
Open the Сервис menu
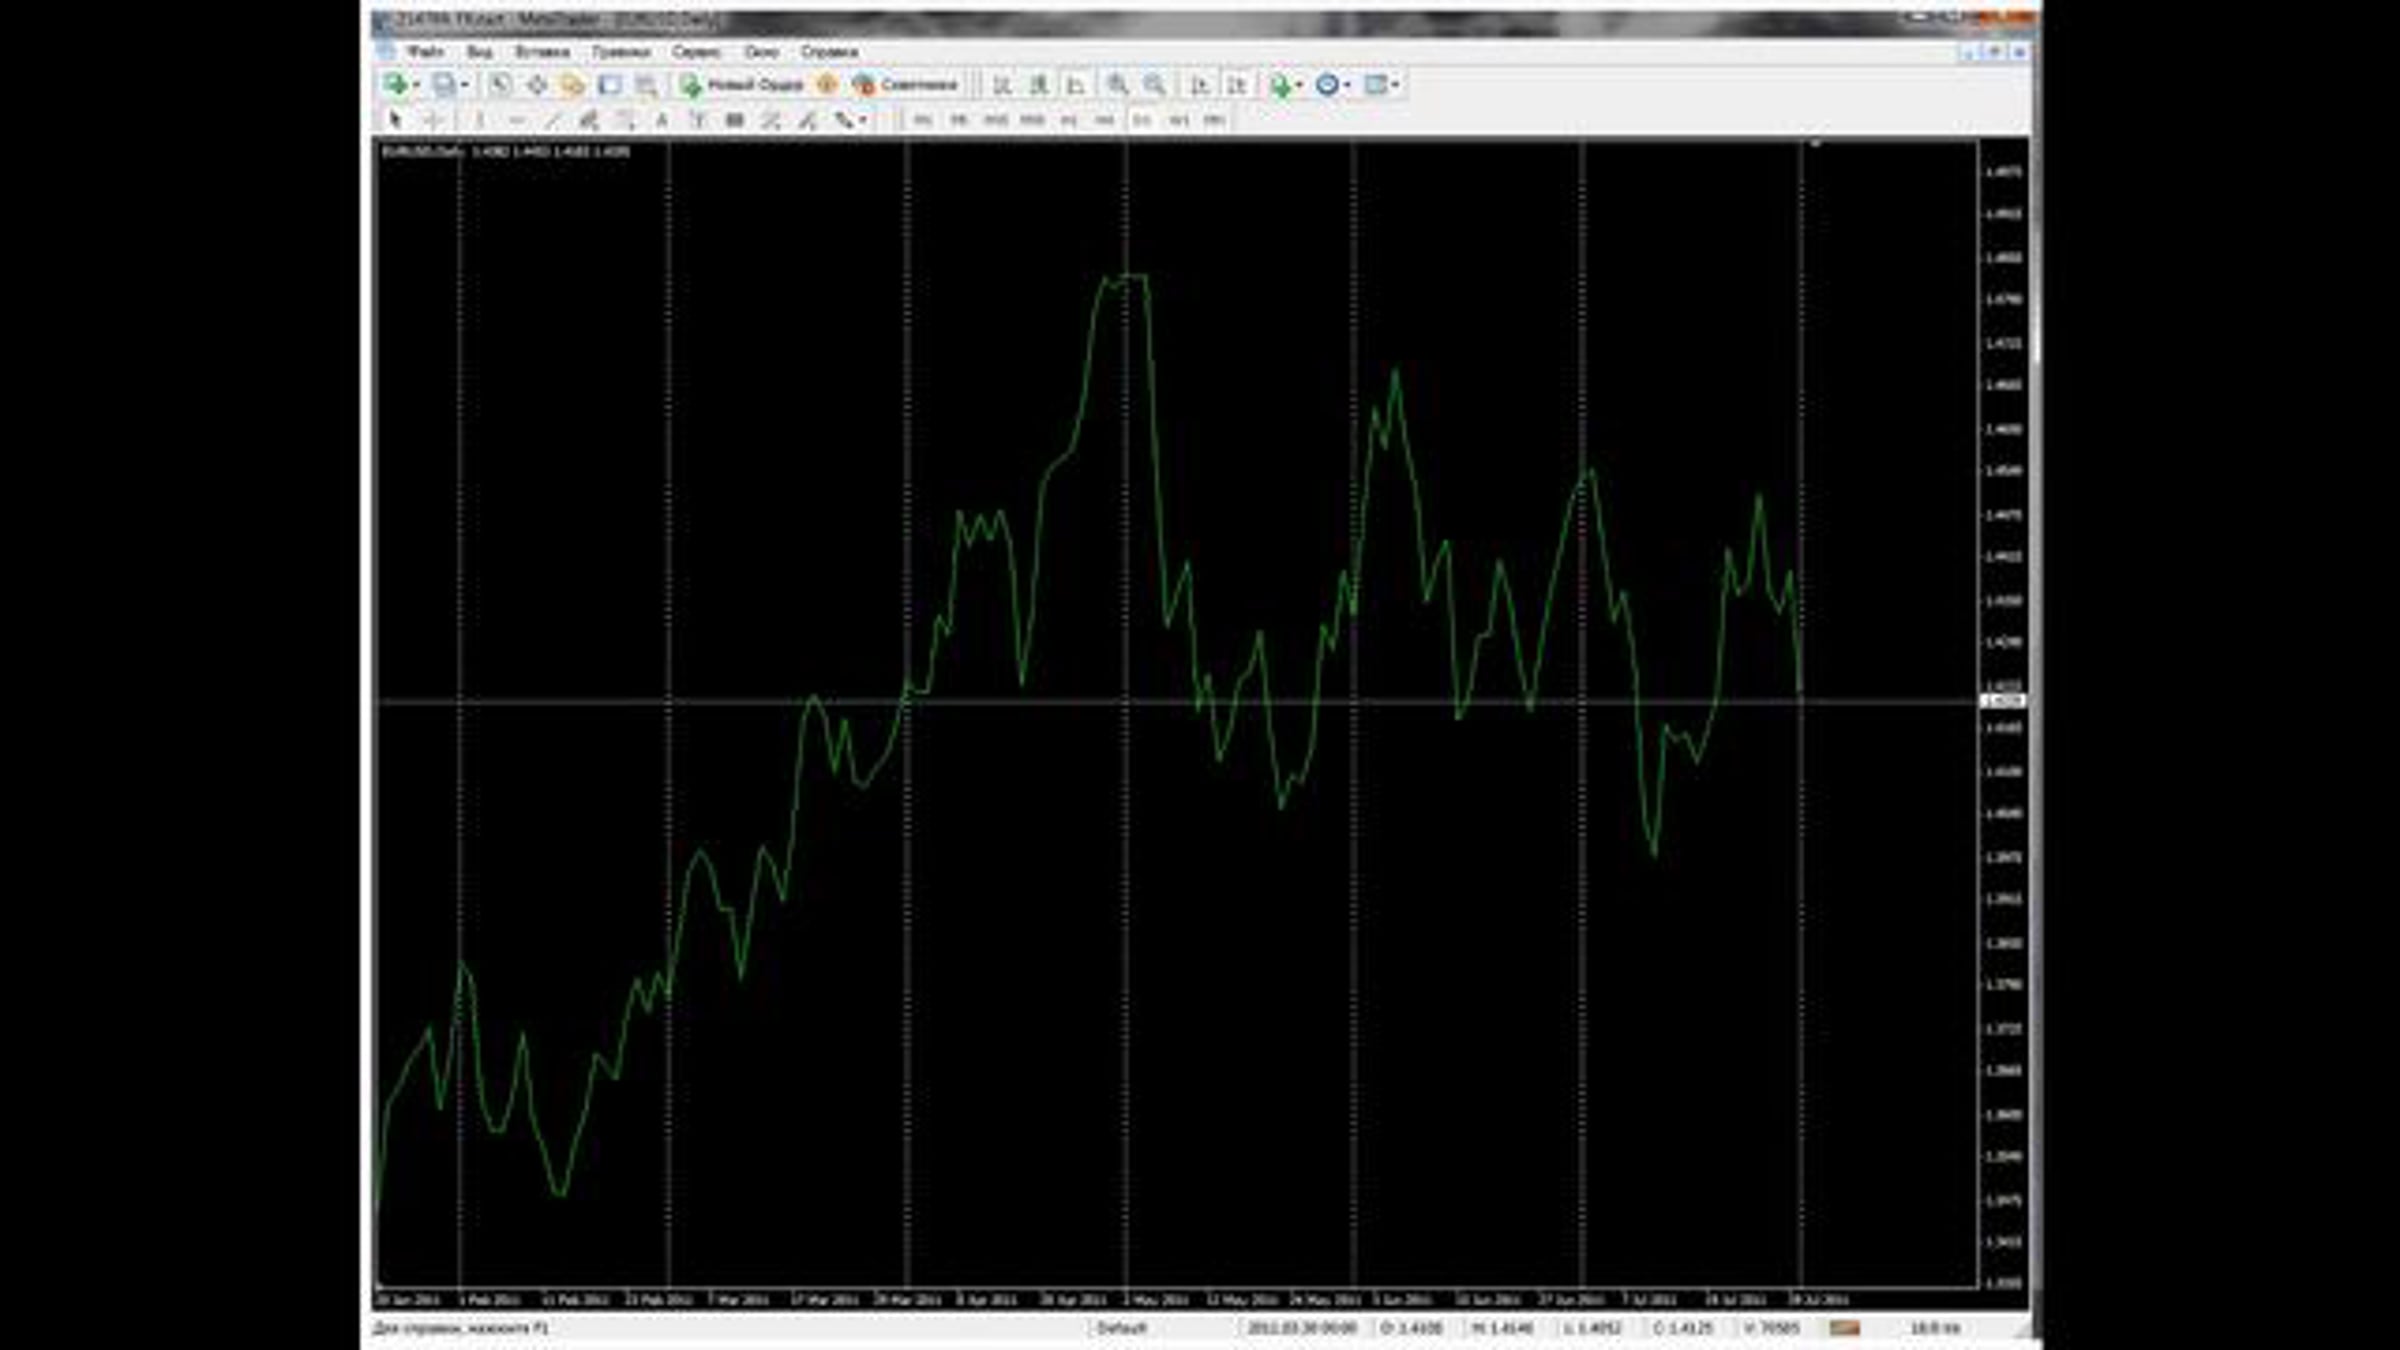click(695, 51)
